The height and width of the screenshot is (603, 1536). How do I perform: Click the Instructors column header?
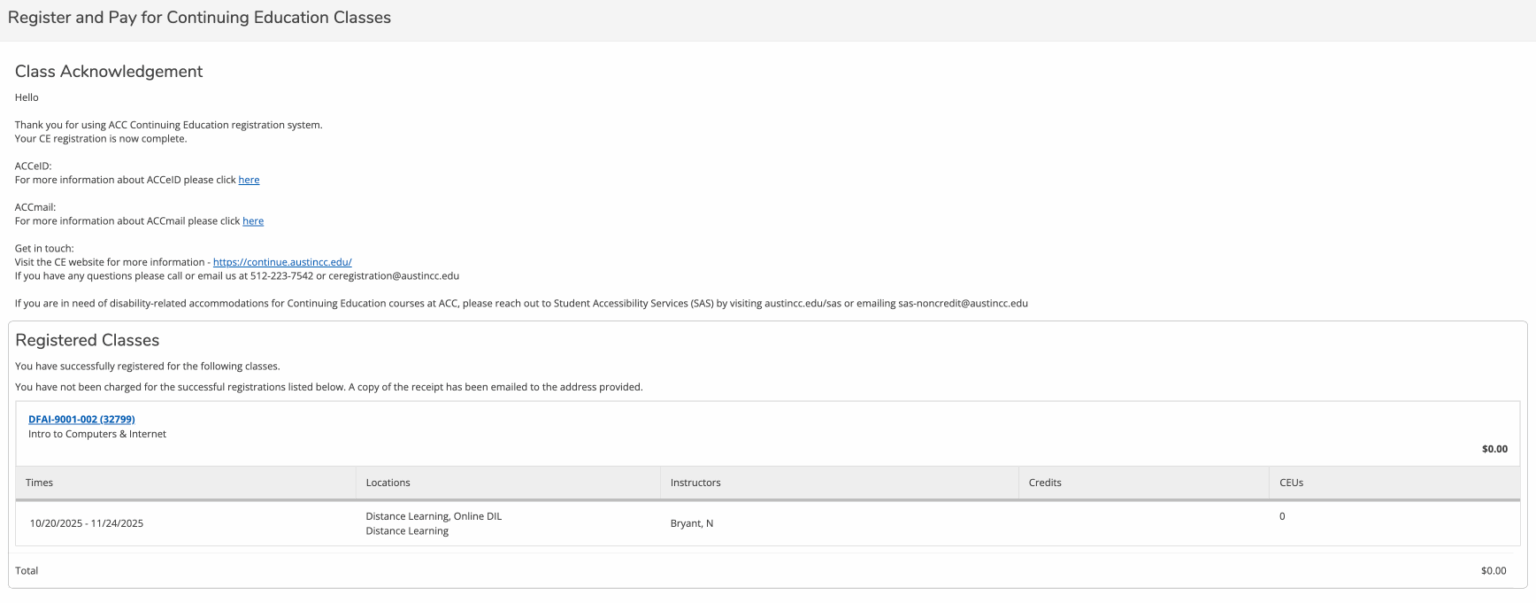(695, 483)
